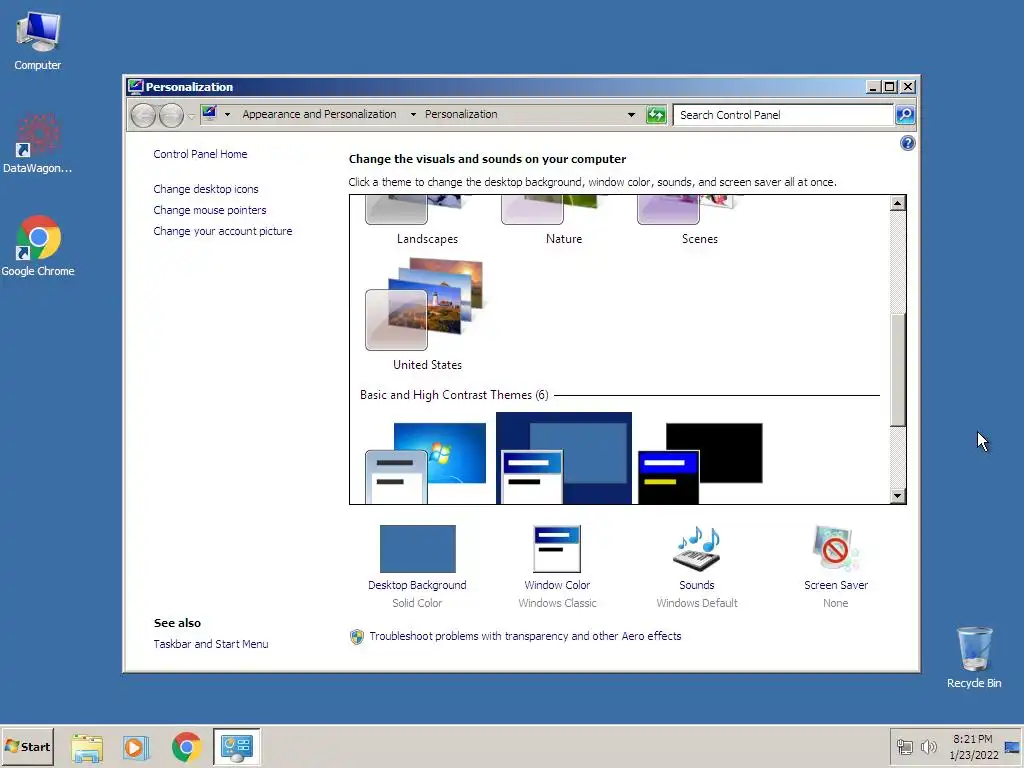
Task: Open Control Panel Home link
Action: (x=200, y=154)
